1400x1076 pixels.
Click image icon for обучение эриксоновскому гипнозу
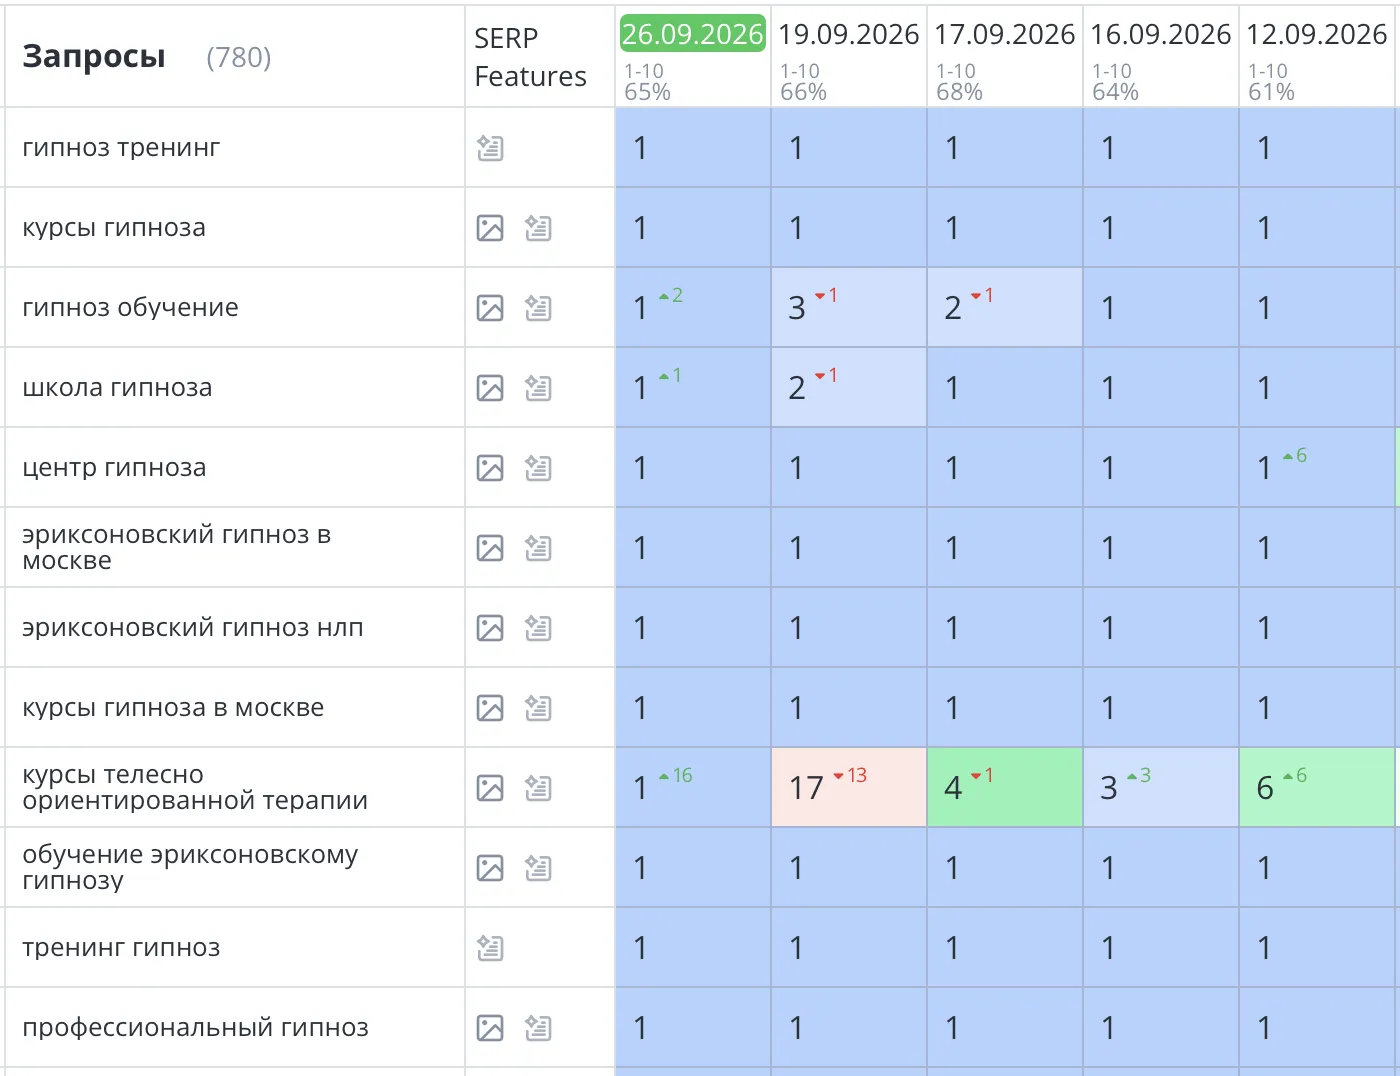490,868
